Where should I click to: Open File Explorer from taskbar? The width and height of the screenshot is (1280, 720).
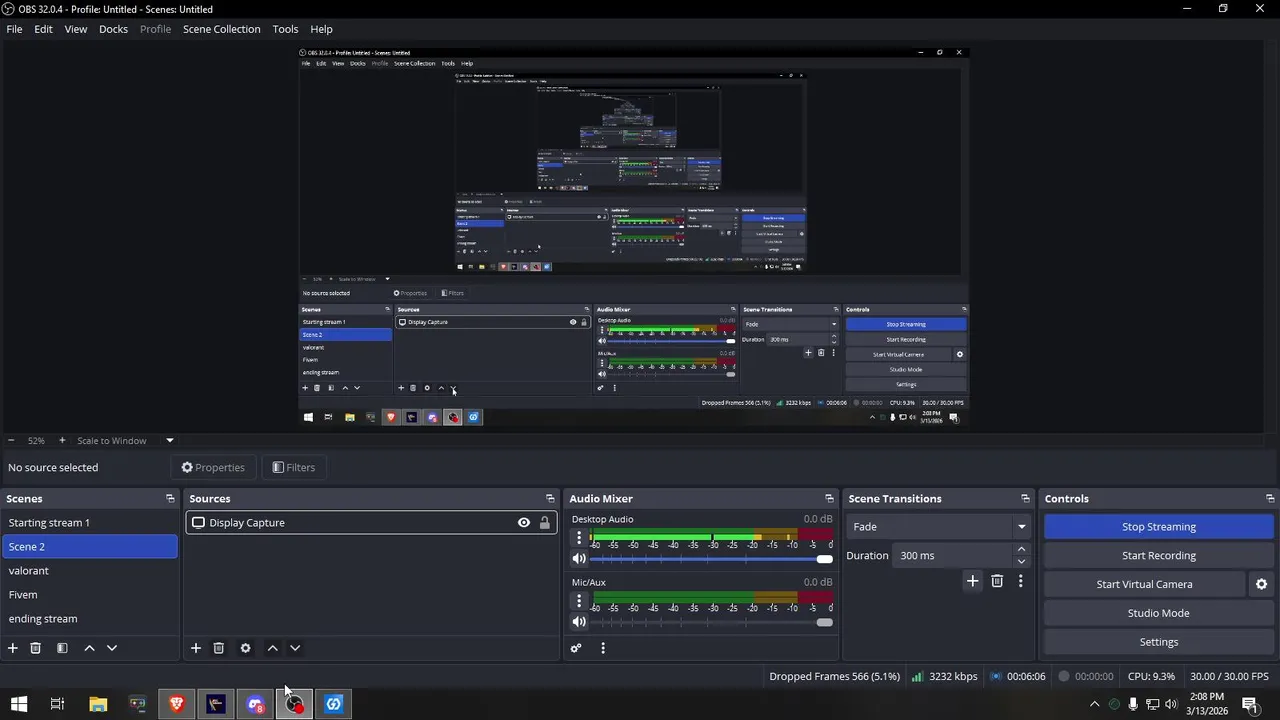[98, 704]
